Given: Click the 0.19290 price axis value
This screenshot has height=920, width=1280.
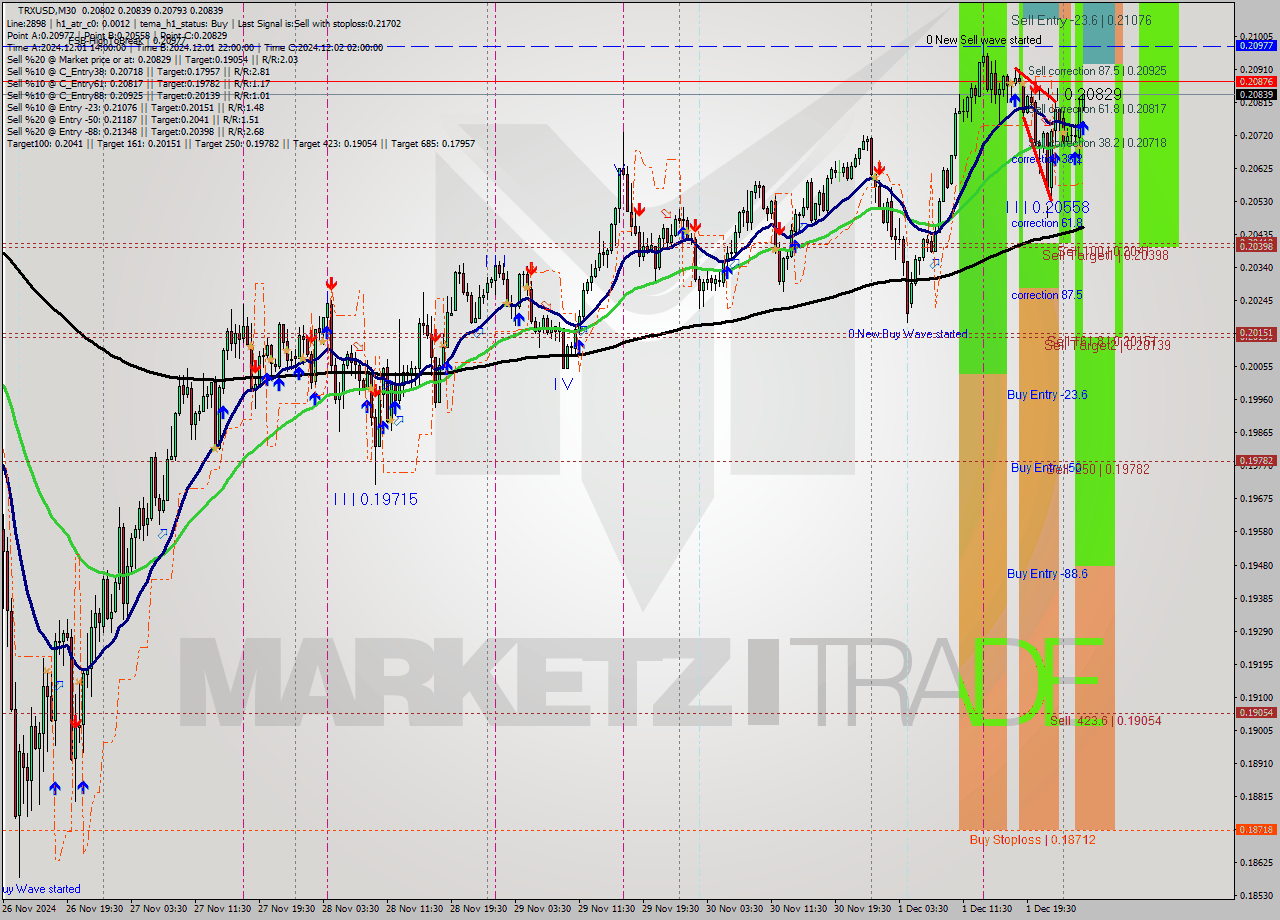Looking at the screenshot, I should coord(1257,632).
